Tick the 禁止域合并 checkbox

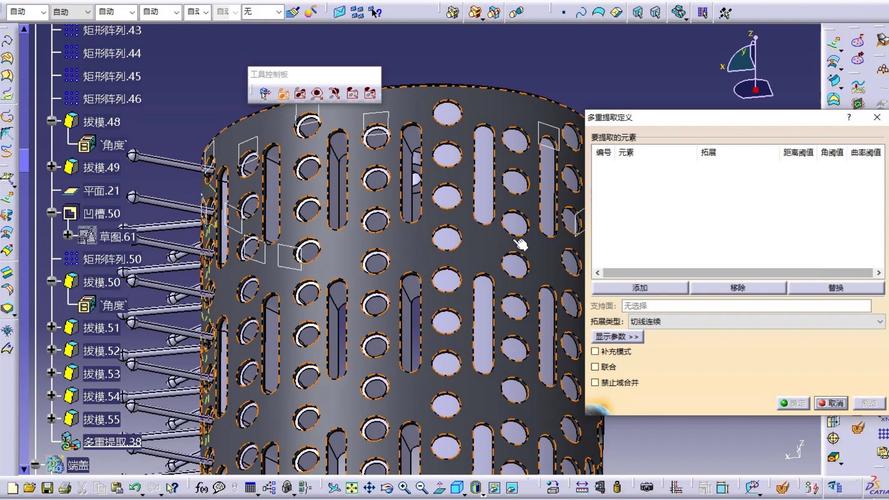[x=595, y=383]
